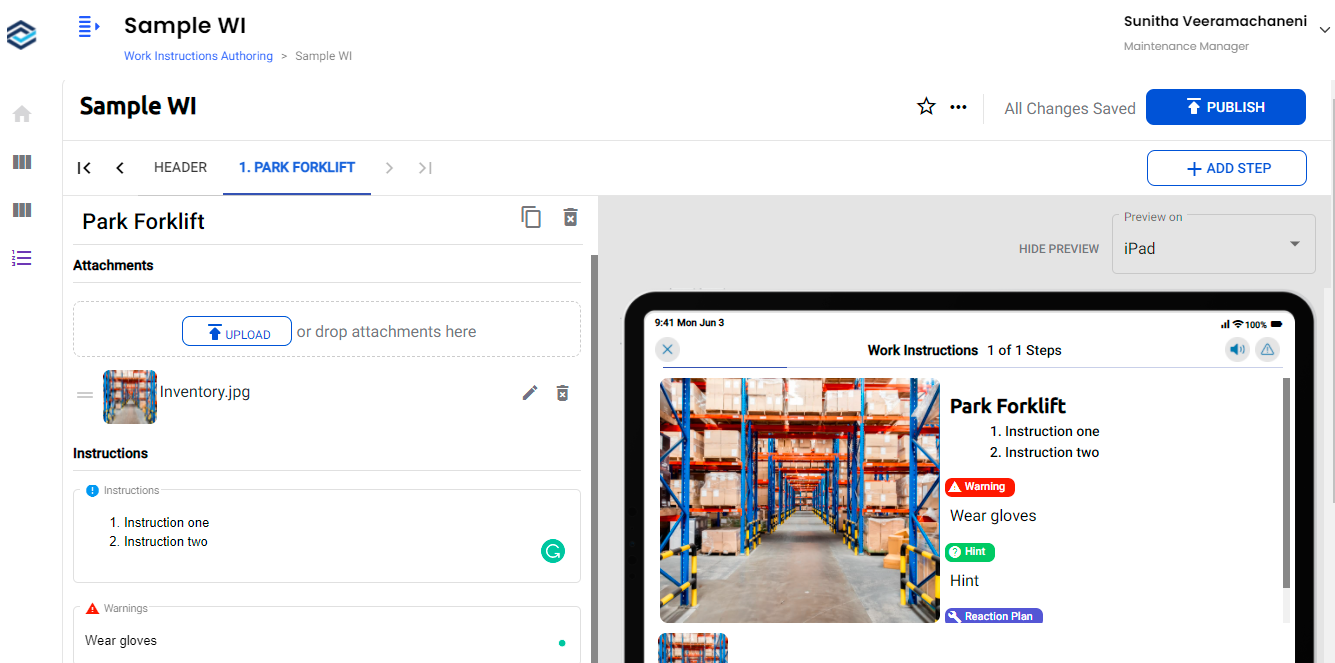The image size is (1335, 663).
Task: Click Instruction two in the preview
Action: [1052, 452]
